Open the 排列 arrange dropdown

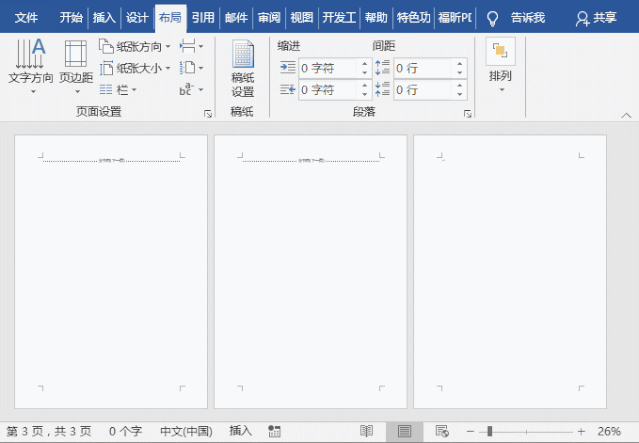tap(500, 66)
